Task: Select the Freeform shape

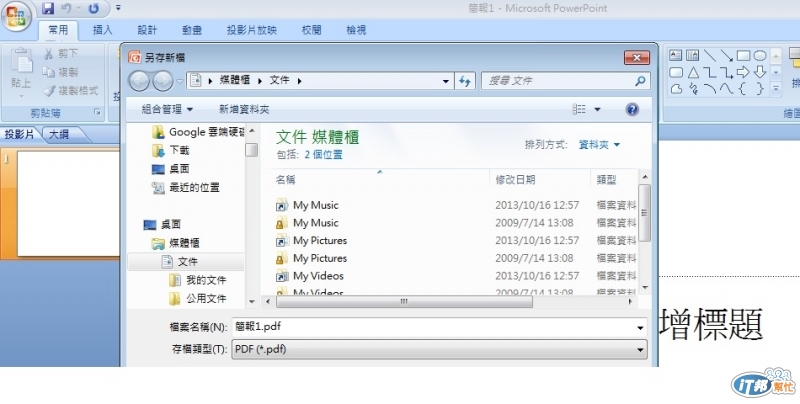Action: (x=676, y=89)
